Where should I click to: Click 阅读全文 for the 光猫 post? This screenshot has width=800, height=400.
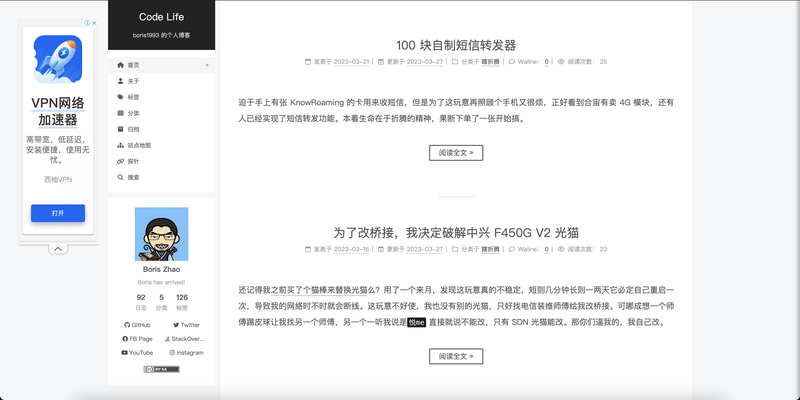(456, 356)
